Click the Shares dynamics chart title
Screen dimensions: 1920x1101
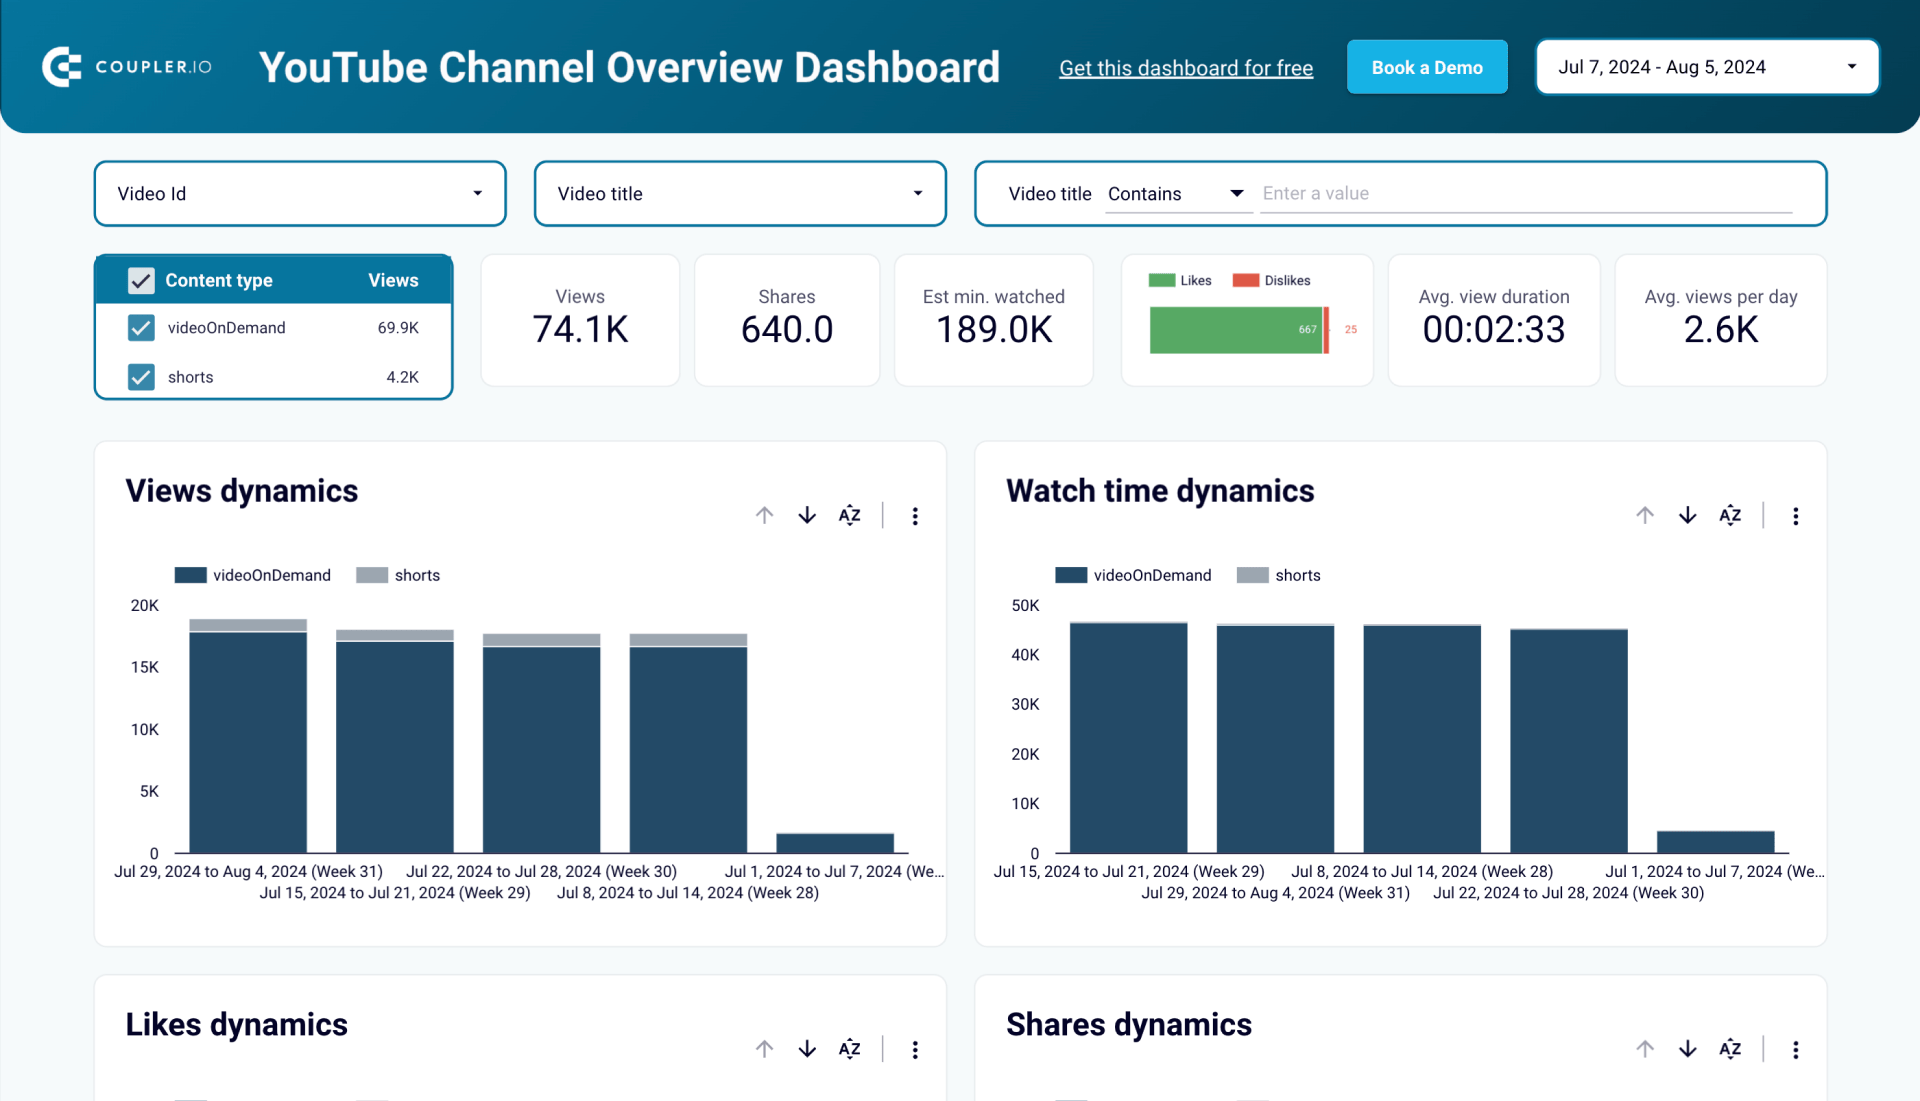[1129, 1025]
